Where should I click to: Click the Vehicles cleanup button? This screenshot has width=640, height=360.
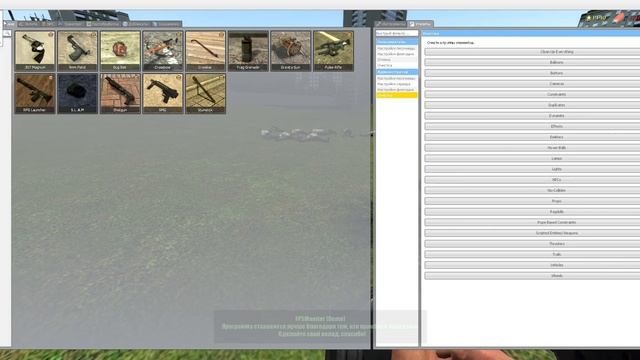pyautogui.click(x=532, y=265)
